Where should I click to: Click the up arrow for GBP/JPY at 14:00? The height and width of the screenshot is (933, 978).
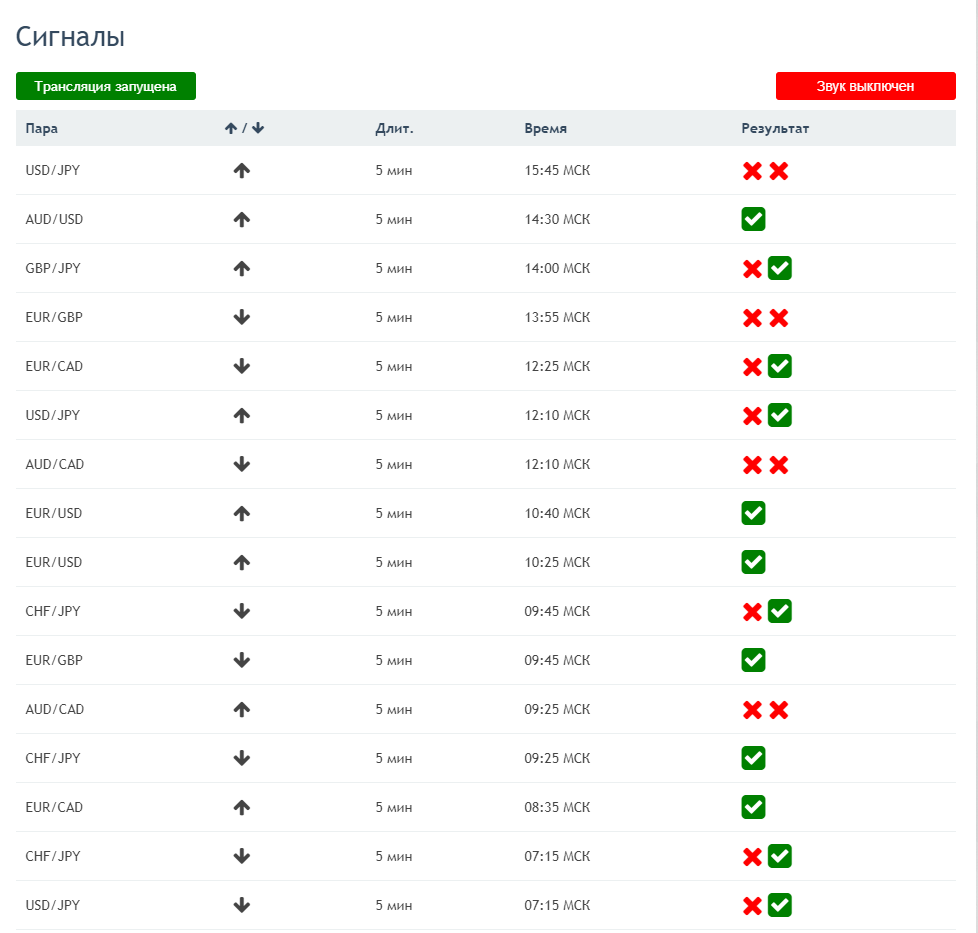coord(242,269)
